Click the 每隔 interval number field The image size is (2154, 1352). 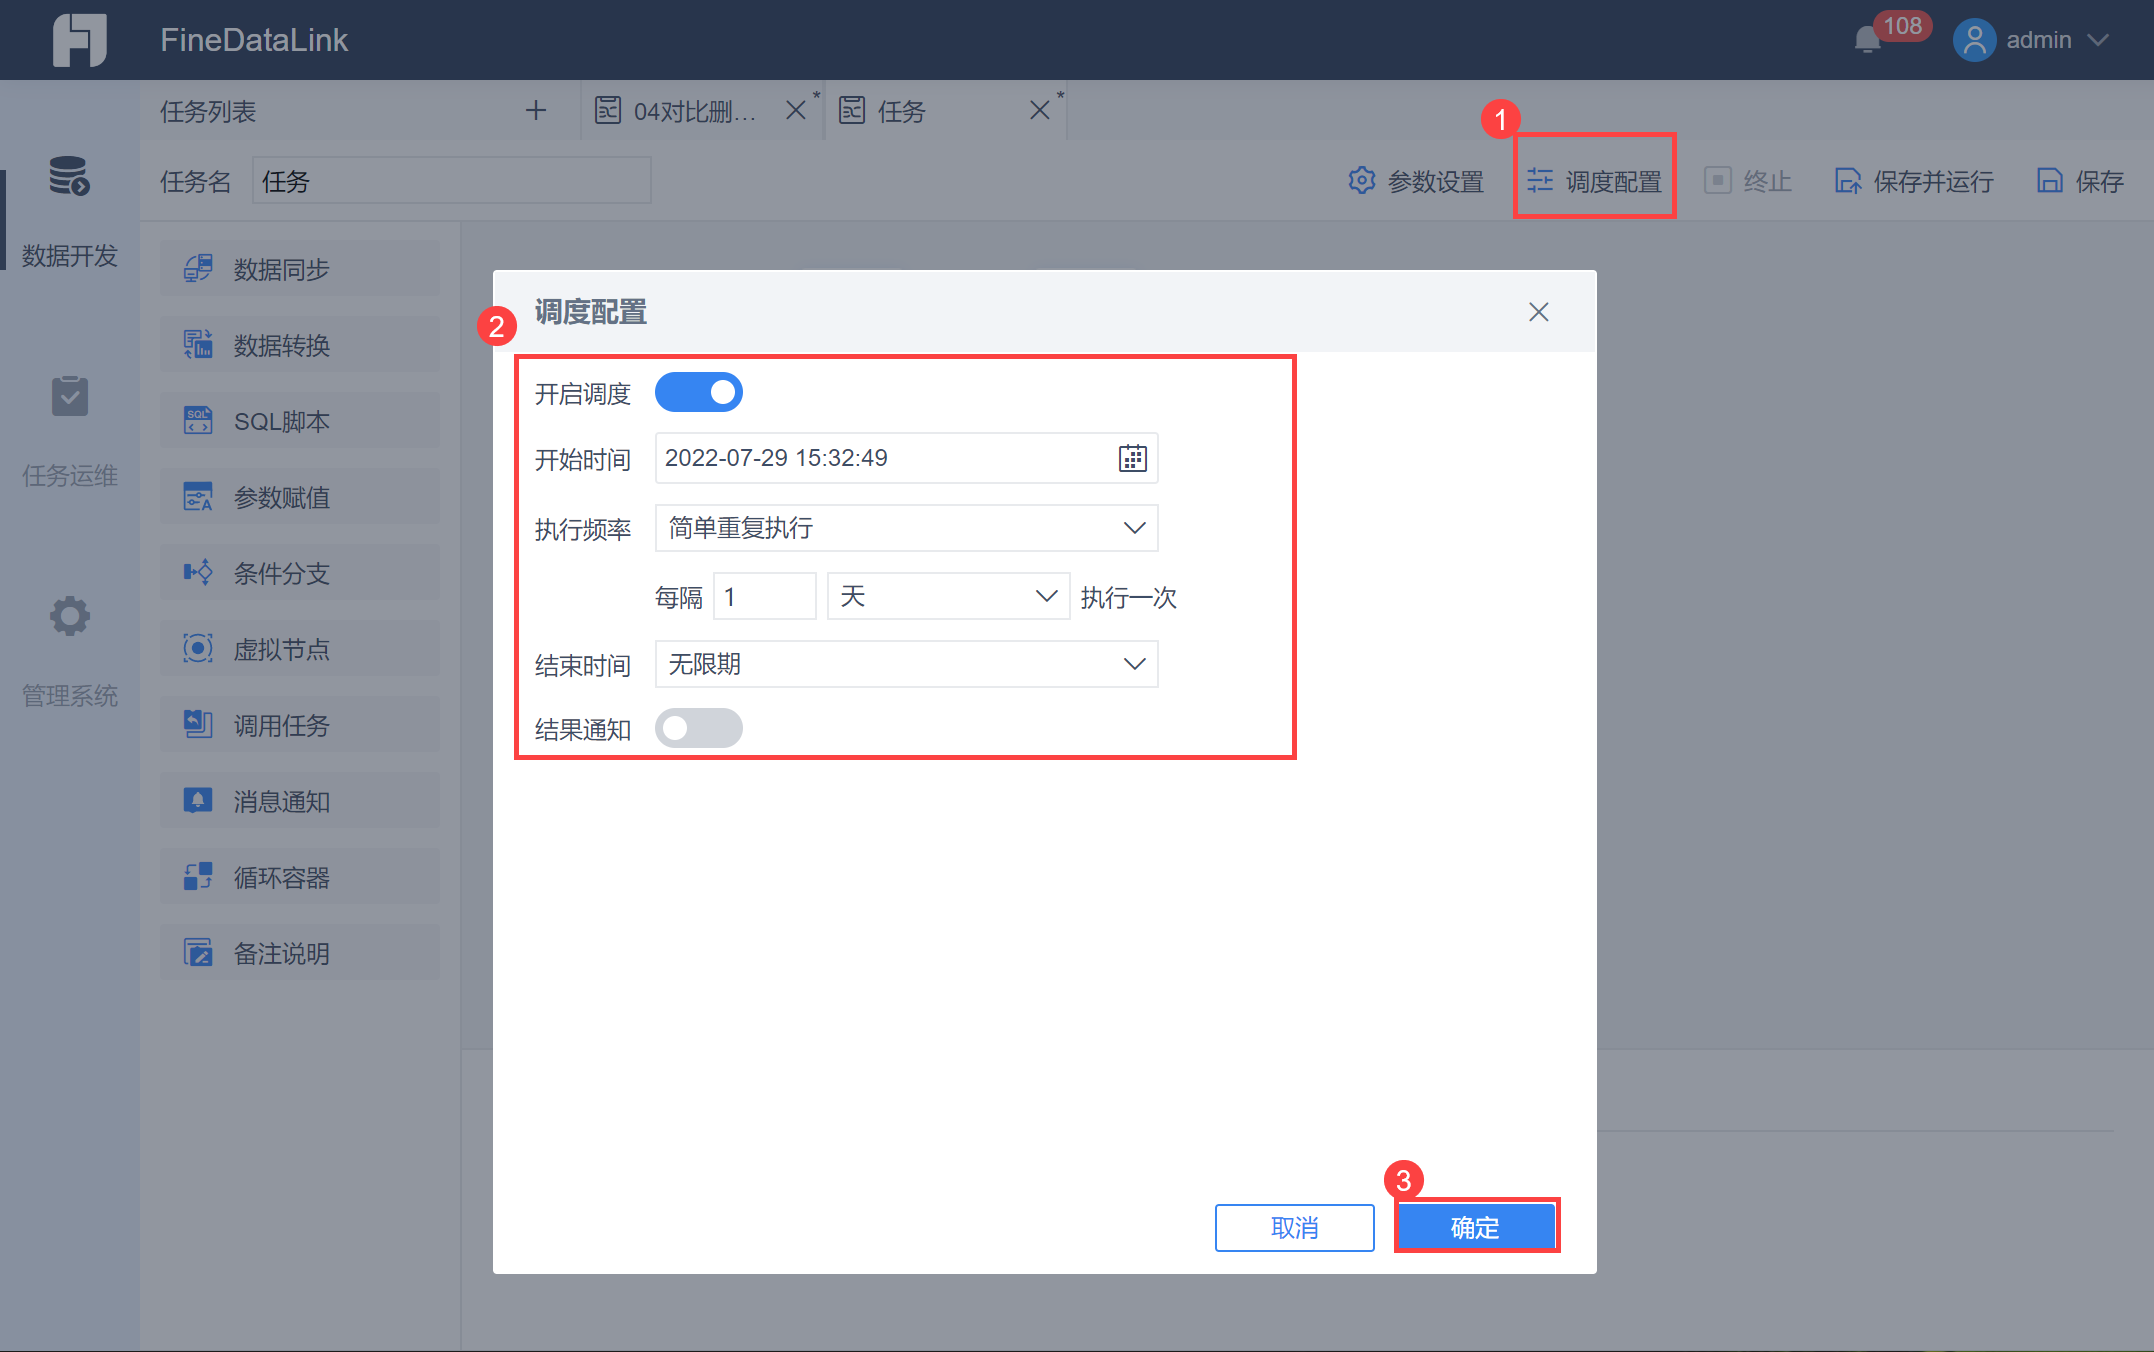click(765, 597)
